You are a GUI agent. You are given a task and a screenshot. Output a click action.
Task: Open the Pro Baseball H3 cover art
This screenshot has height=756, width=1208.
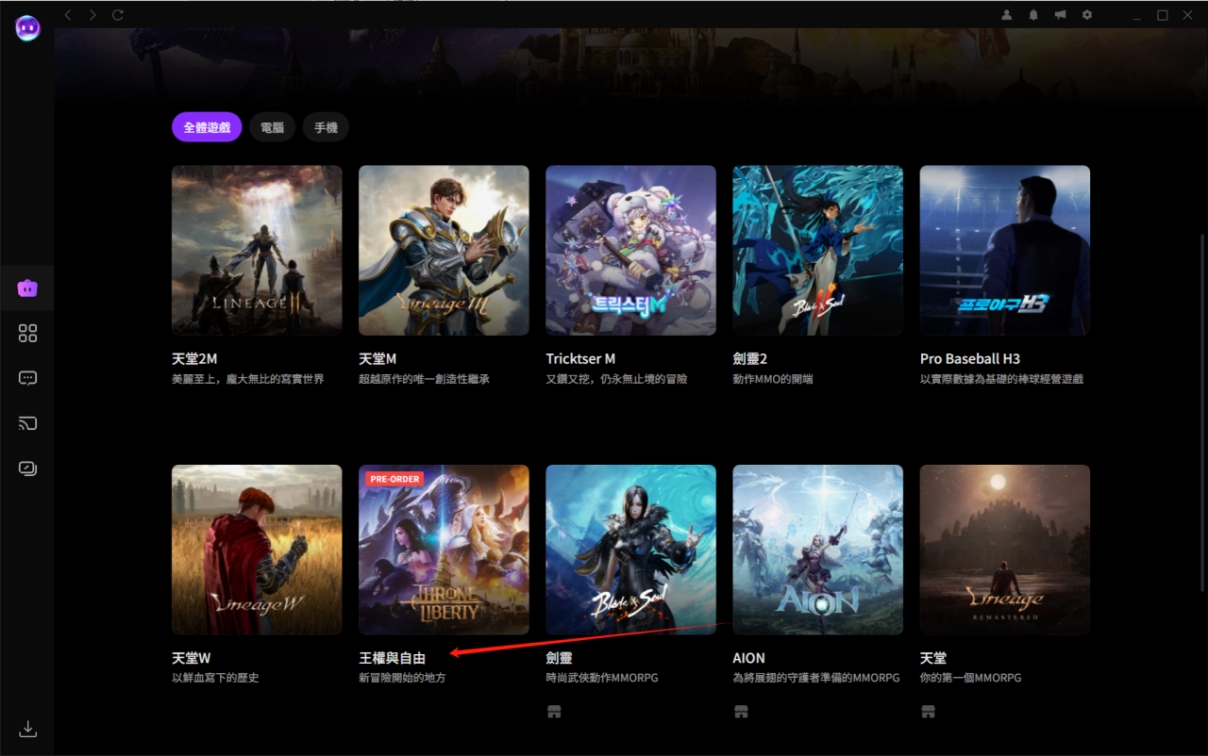click(1005, 250)
